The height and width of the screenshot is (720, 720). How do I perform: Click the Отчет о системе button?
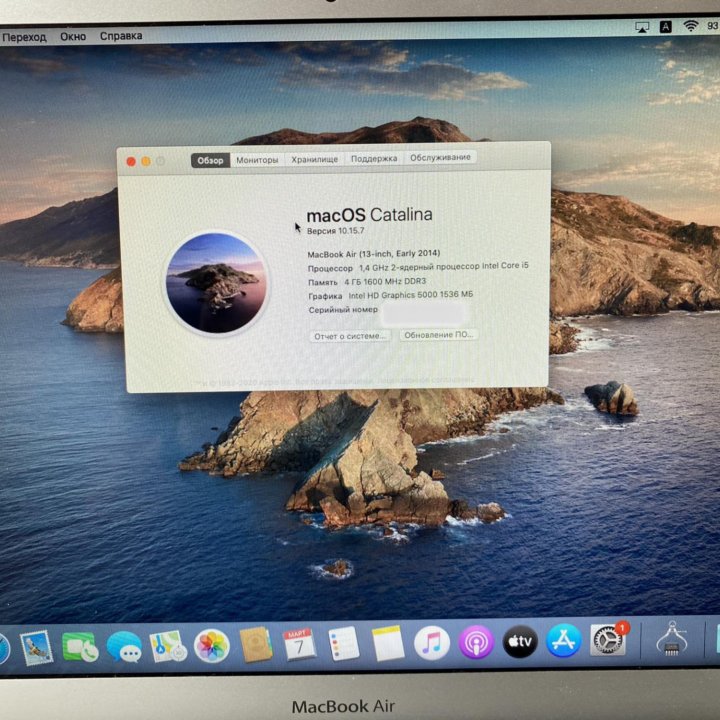pos(350,336)
